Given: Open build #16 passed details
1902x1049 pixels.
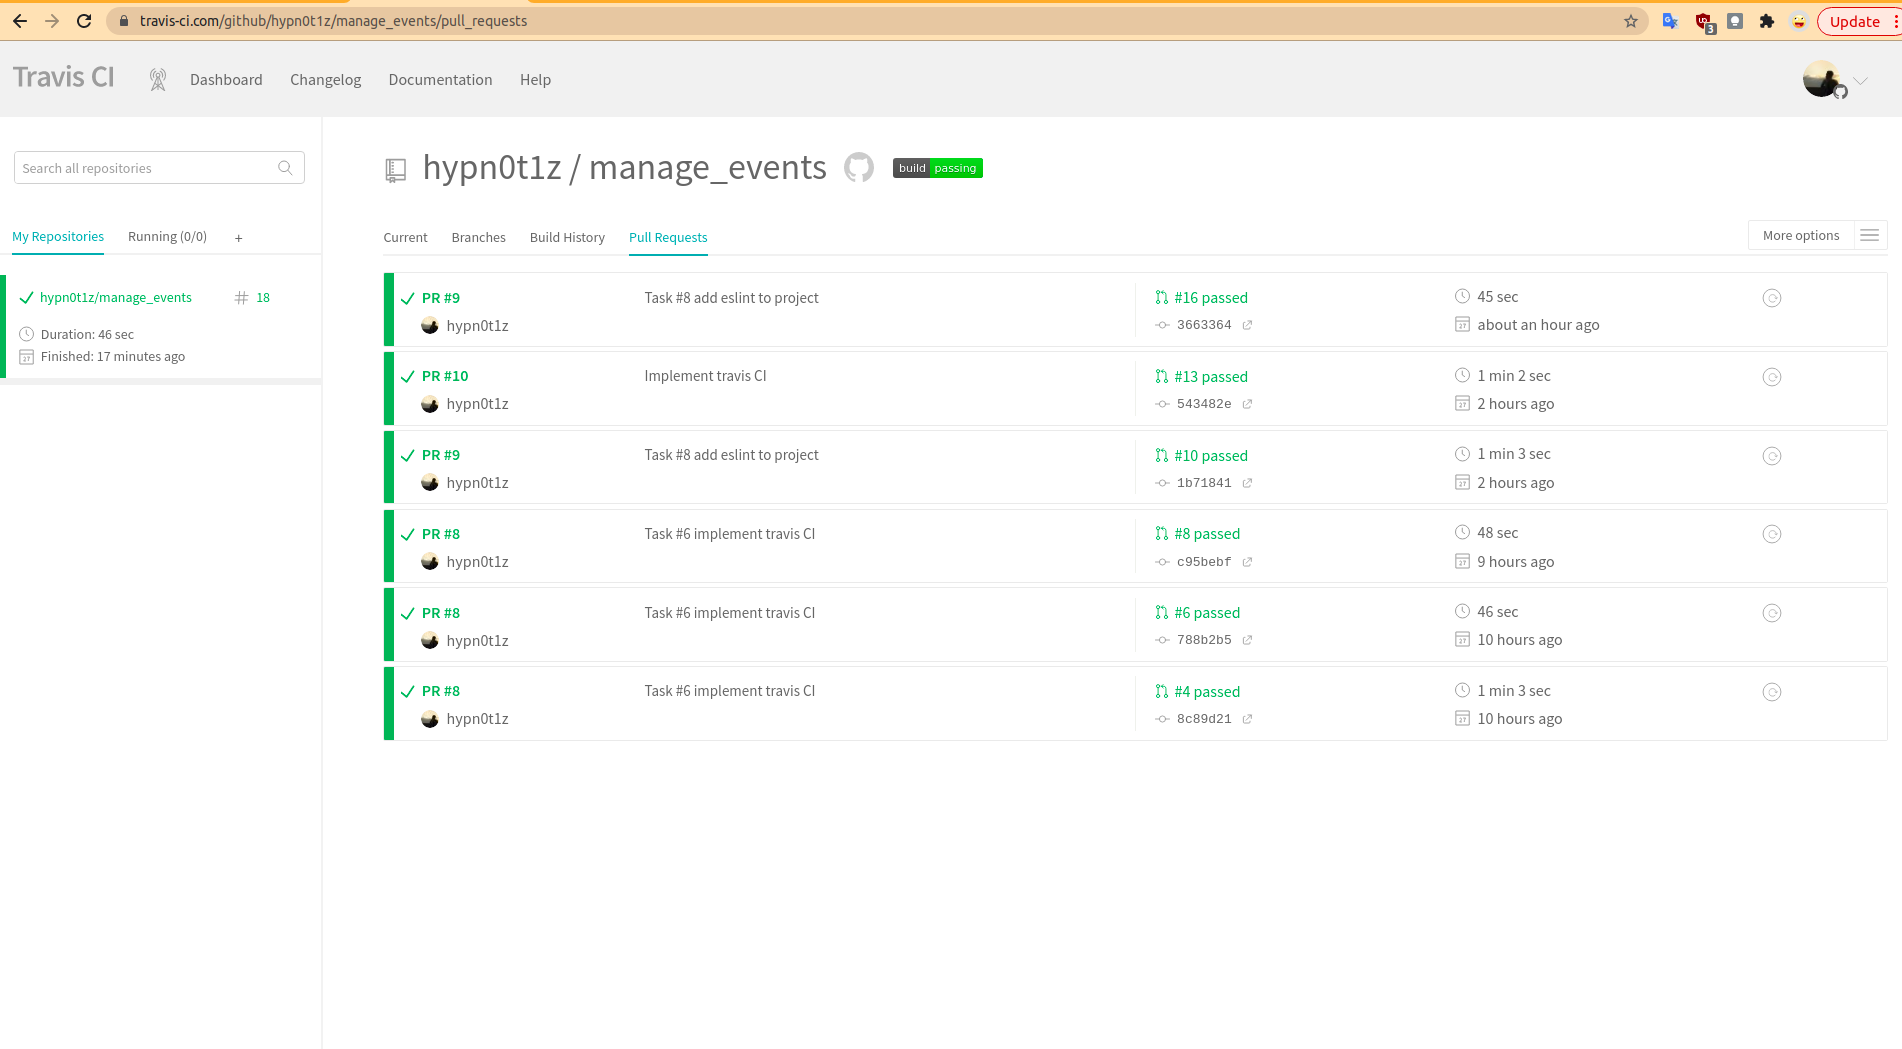Looking at the screenshot, I should tap(1212, 297).
